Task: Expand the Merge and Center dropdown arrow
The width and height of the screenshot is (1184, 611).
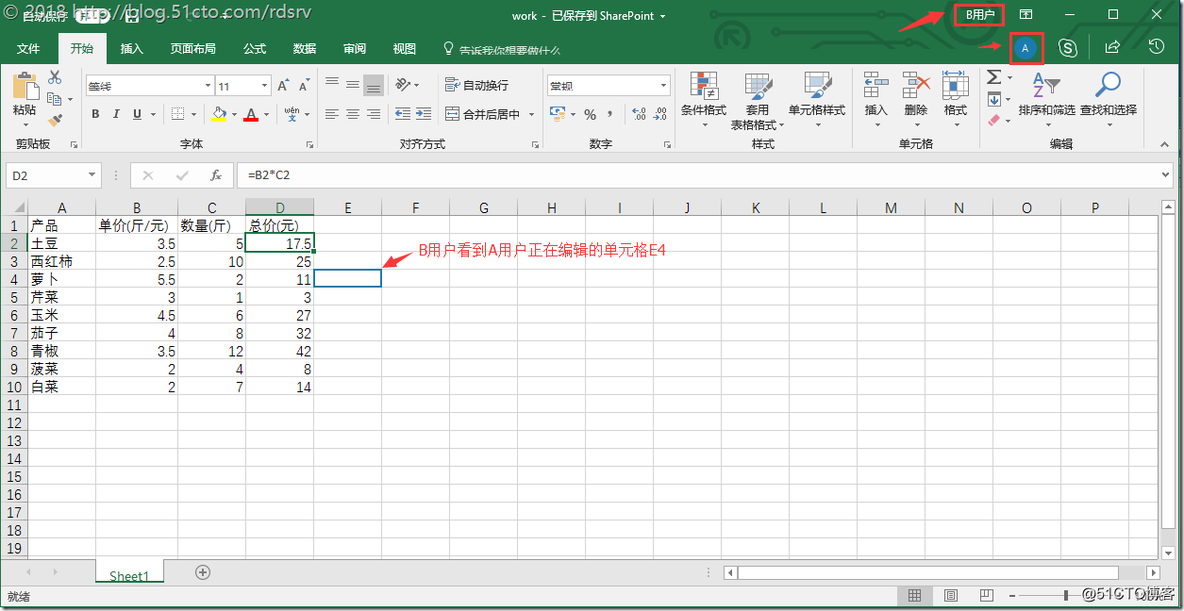Action: pyautogui.click(x=532, y=115)
